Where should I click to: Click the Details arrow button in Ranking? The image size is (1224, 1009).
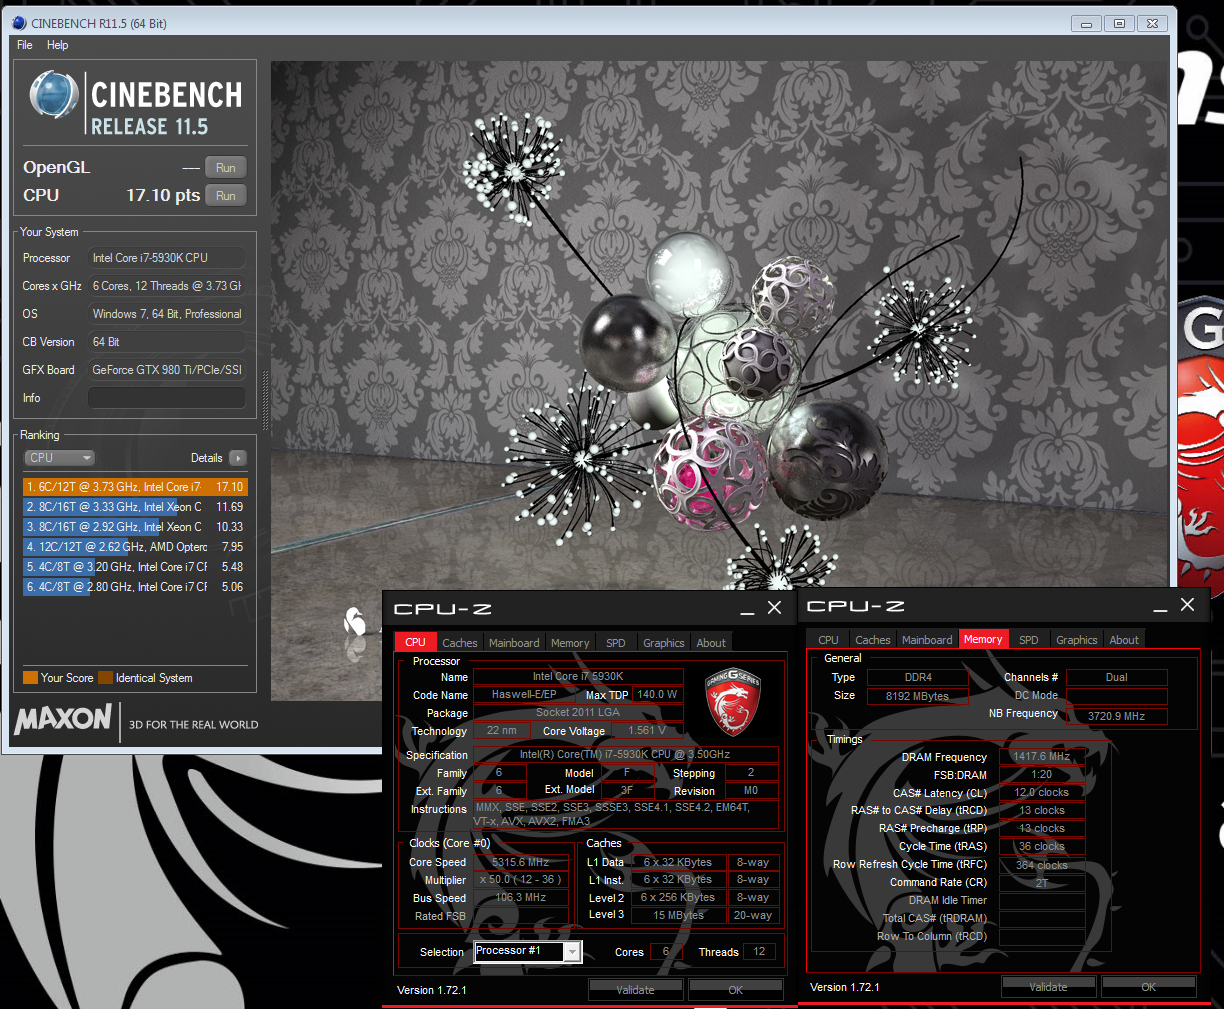(x=237, y=458)
